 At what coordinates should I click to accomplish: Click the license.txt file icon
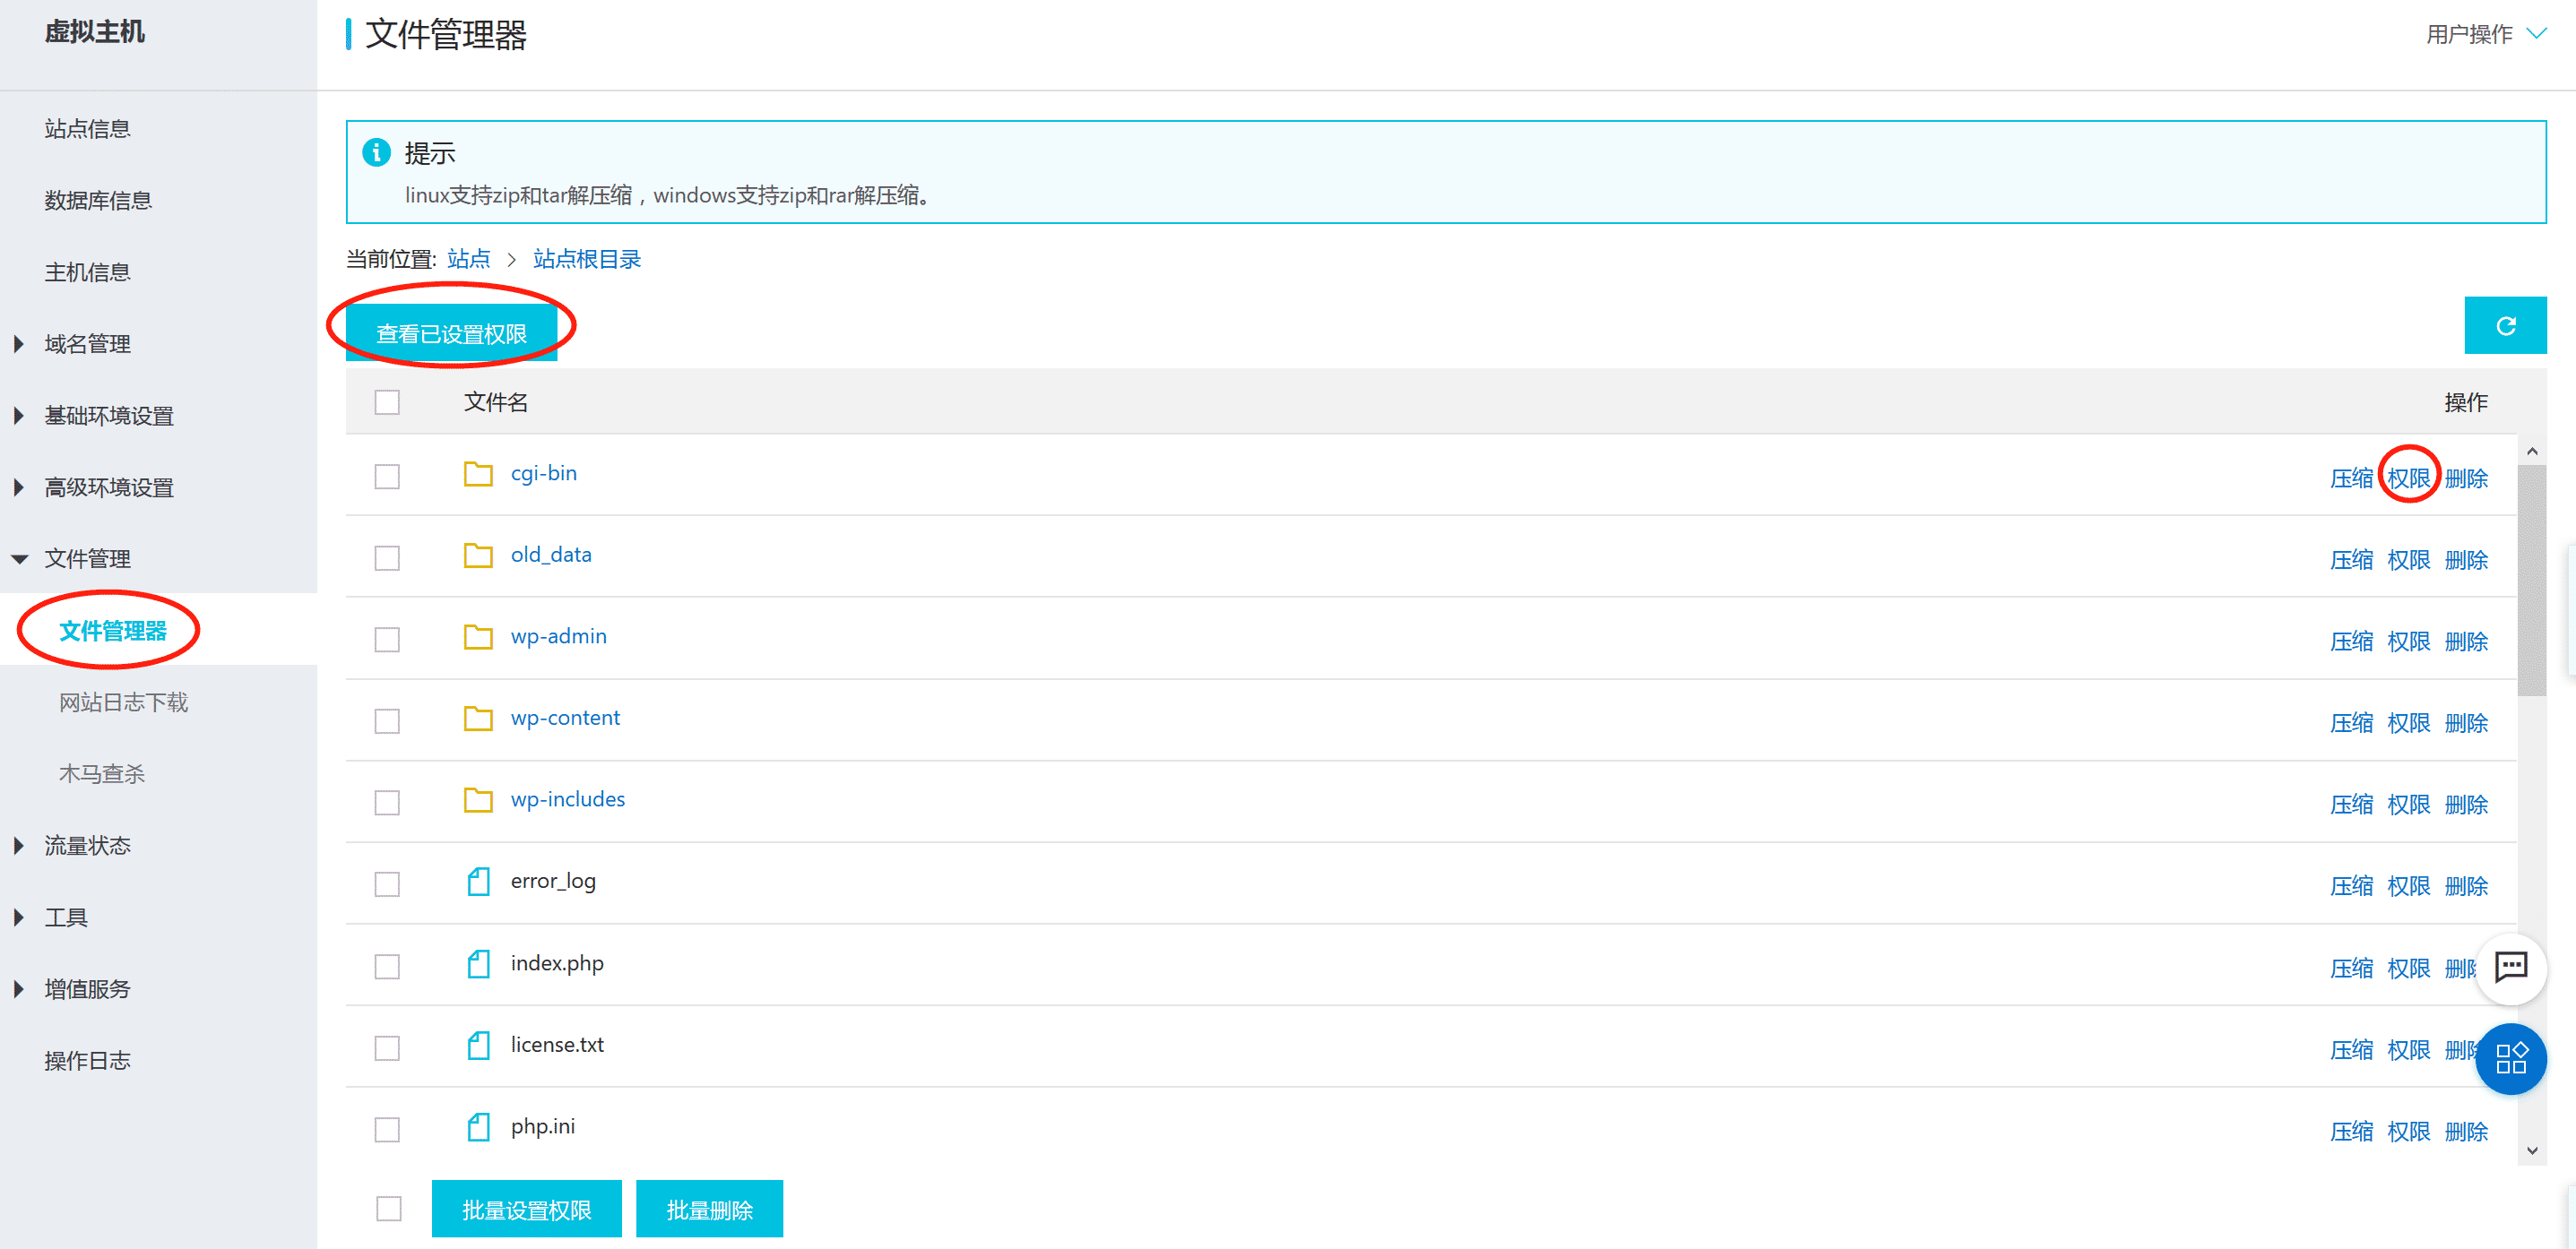tap(479, 1046)
